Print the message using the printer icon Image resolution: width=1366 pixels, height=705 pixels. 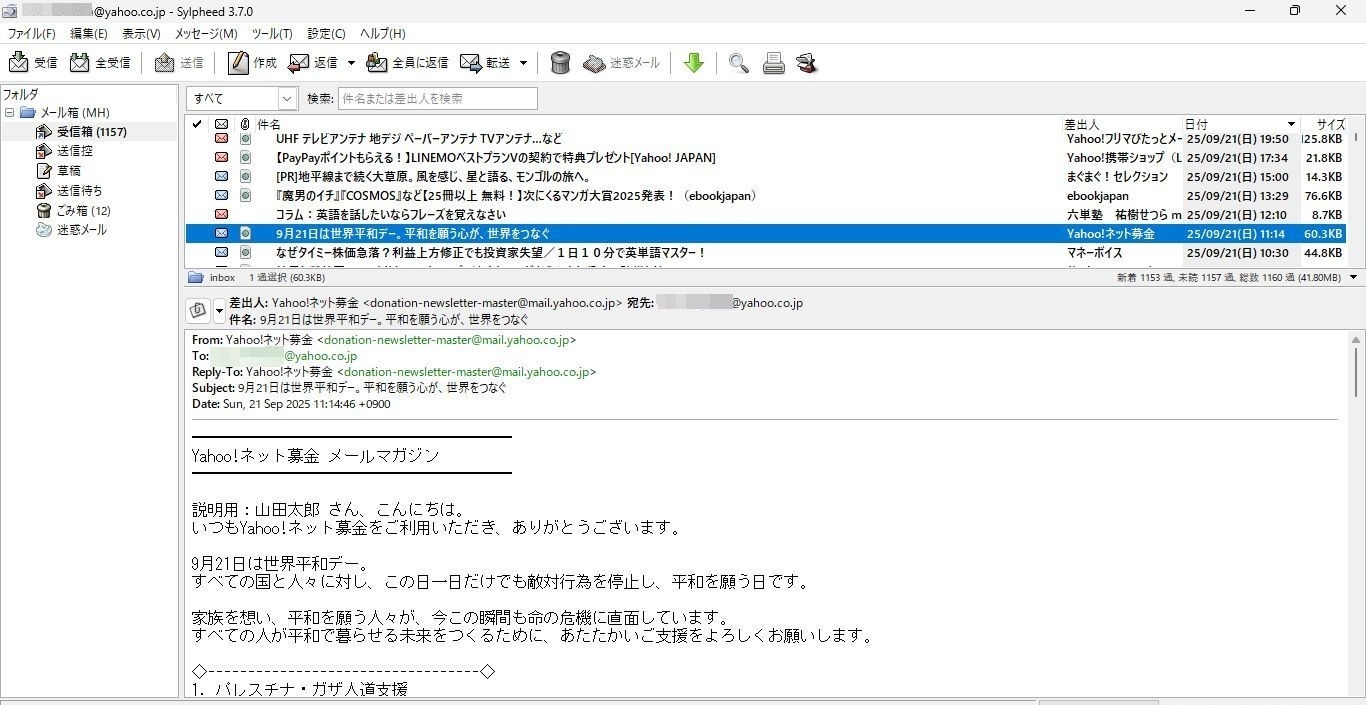pos(773,63)
